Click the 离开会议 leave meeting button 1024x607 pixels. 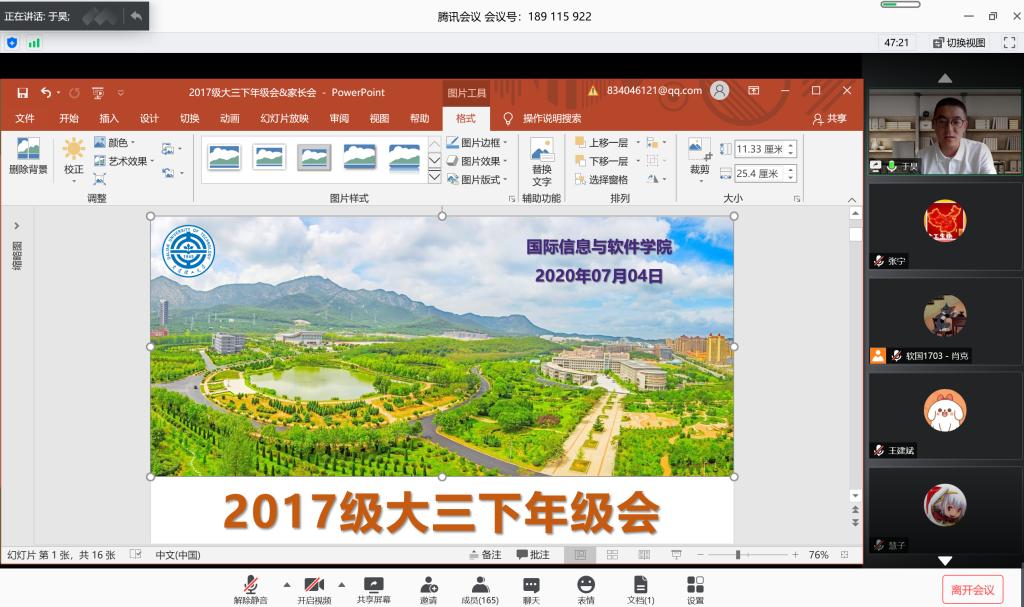point(972,589)
